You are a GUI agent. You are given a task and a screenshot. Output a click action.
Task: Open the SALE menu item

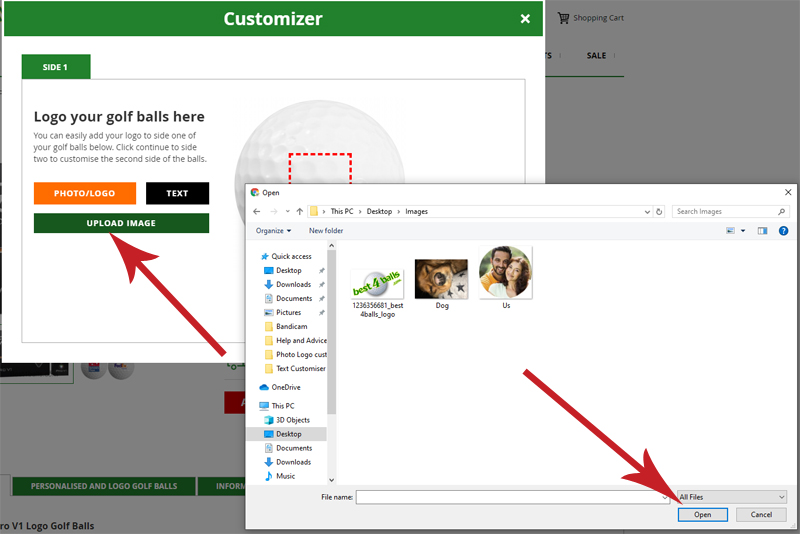click(596, 56)
